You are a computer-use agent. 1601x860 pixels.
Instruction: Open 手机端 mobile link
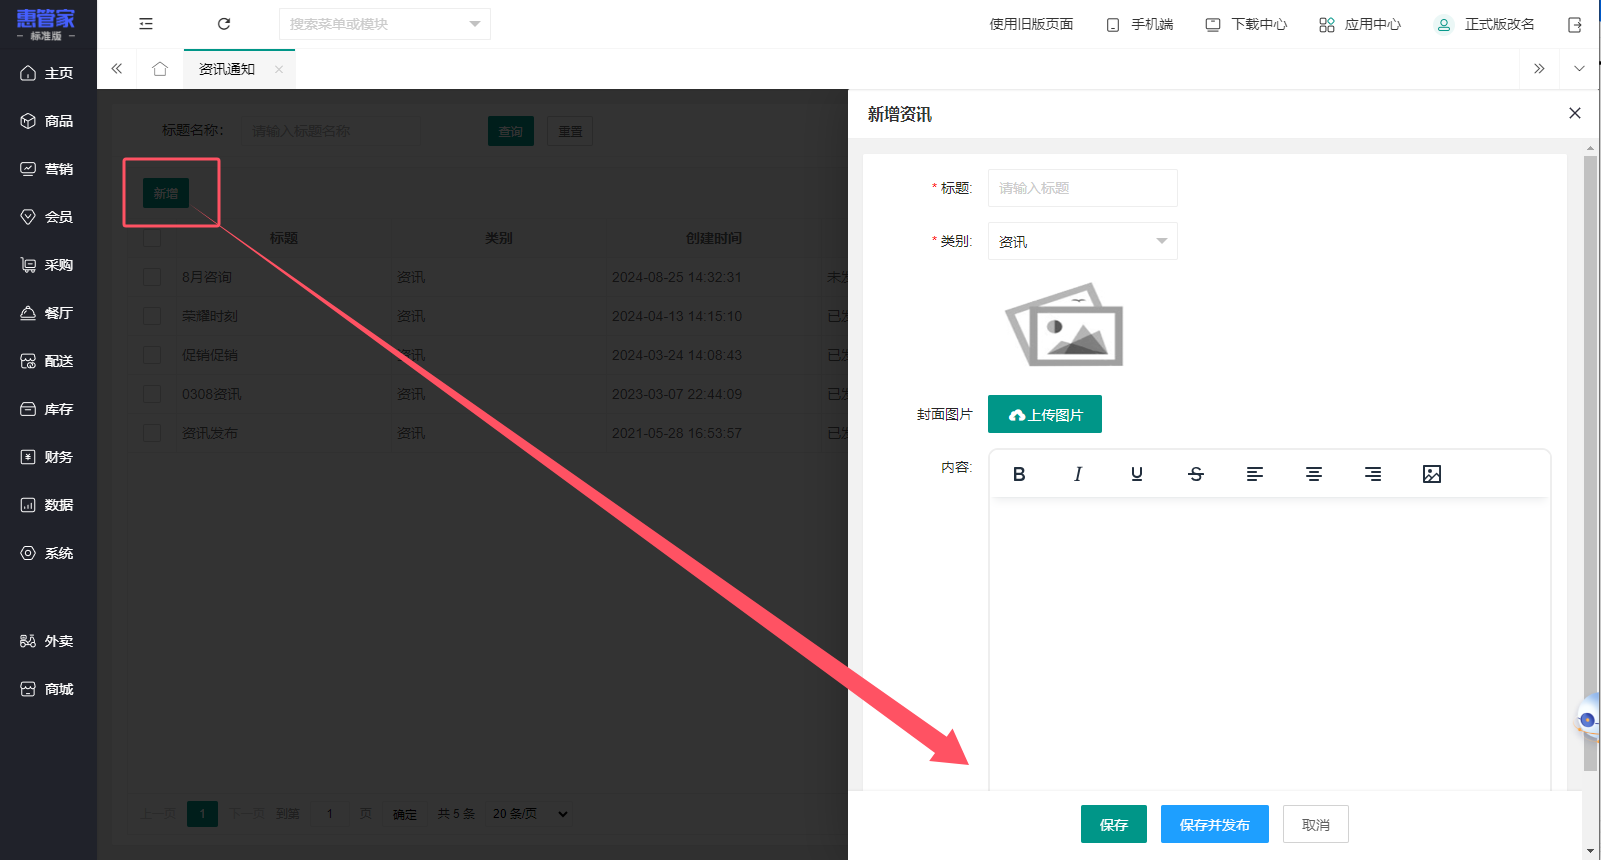click(1140, 24)
